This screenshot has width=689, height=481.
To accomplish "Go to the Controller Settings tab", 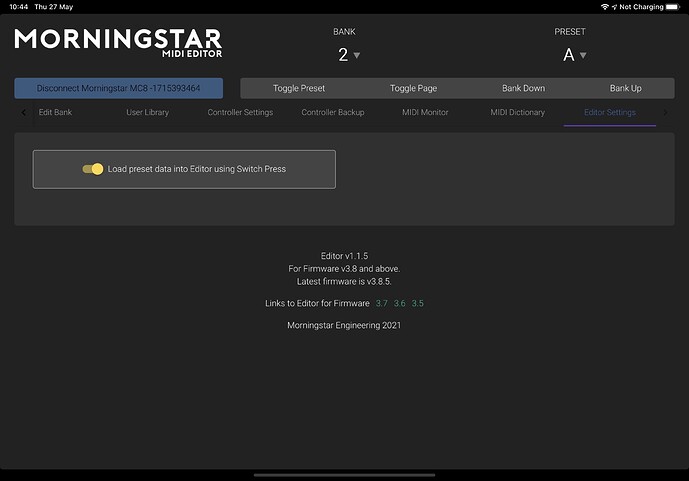I will click(x=240, y=112).
